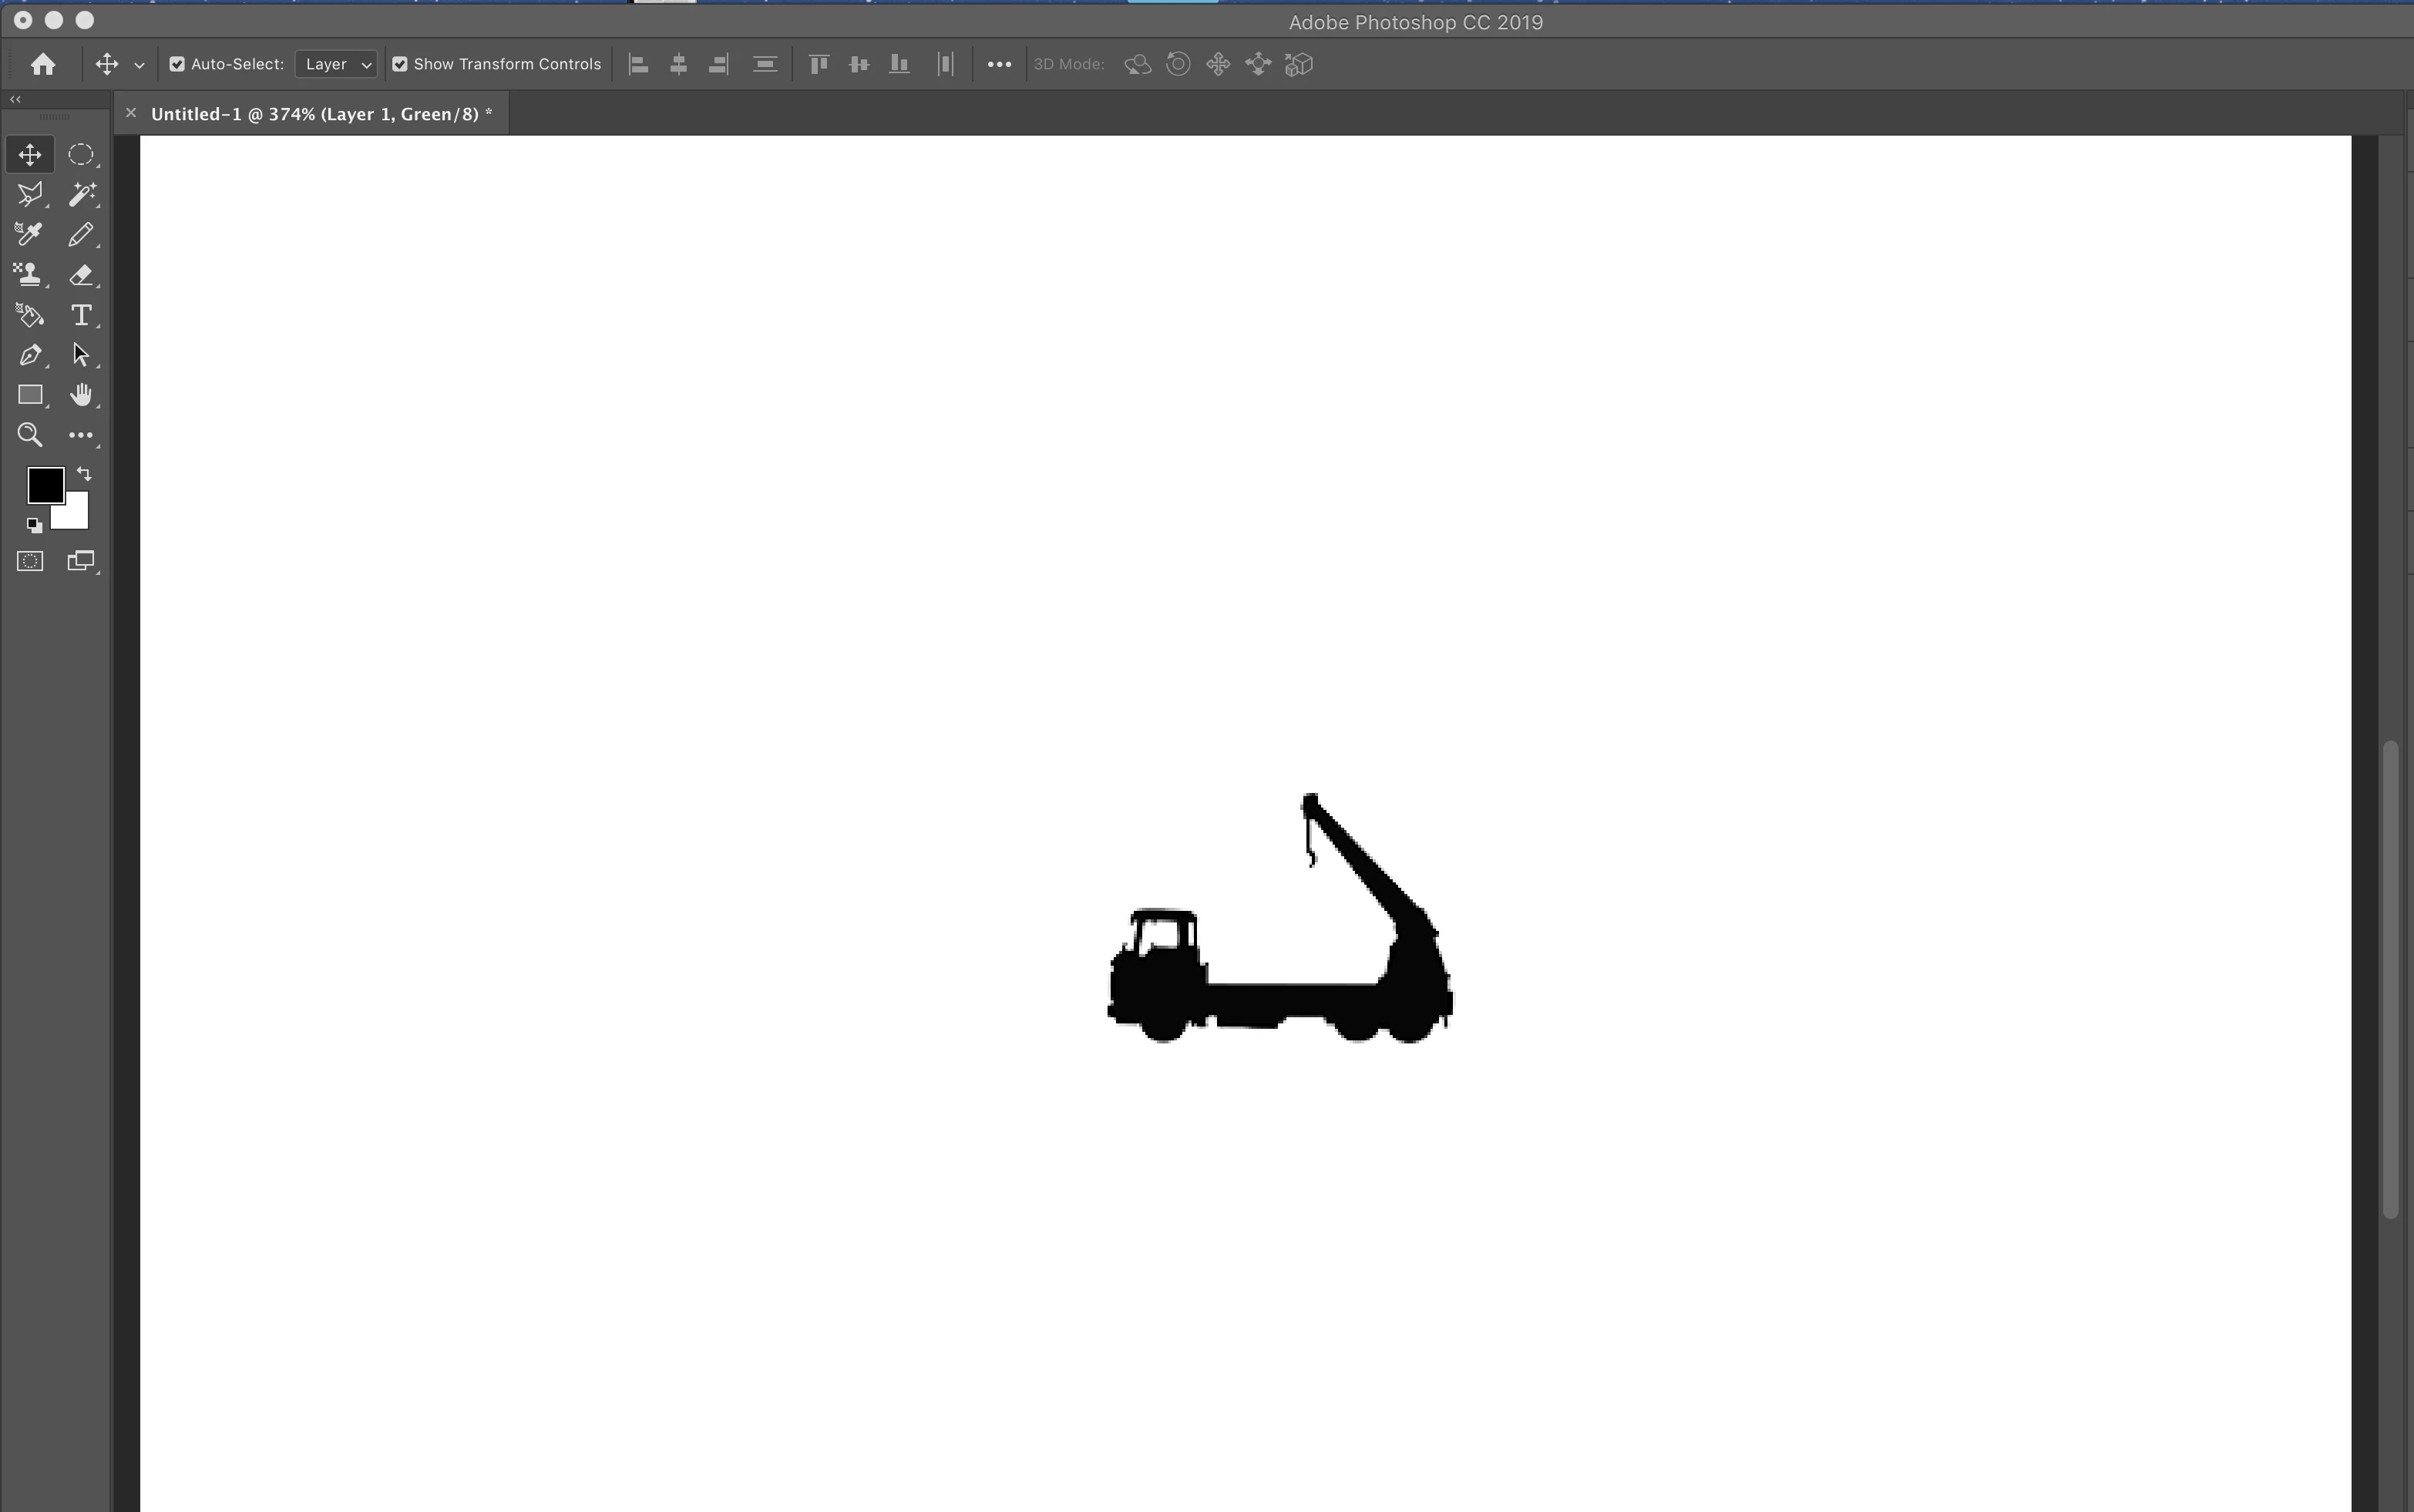The width and height of the screenshot is (2414, 1512).
Task: Select the Eraser tool
Action: tap(81, 275)
